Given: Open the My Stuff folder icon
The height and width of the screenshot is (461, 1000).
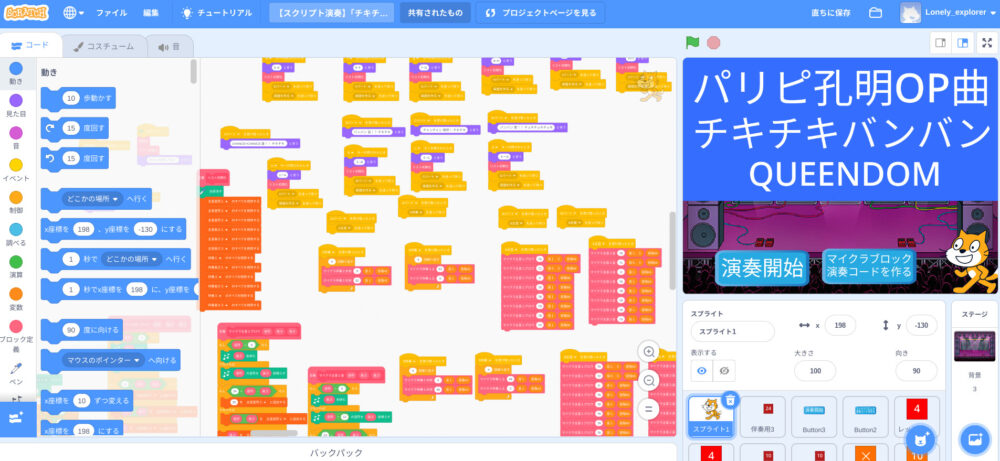Looking at the screenshot, I should 875,13.
